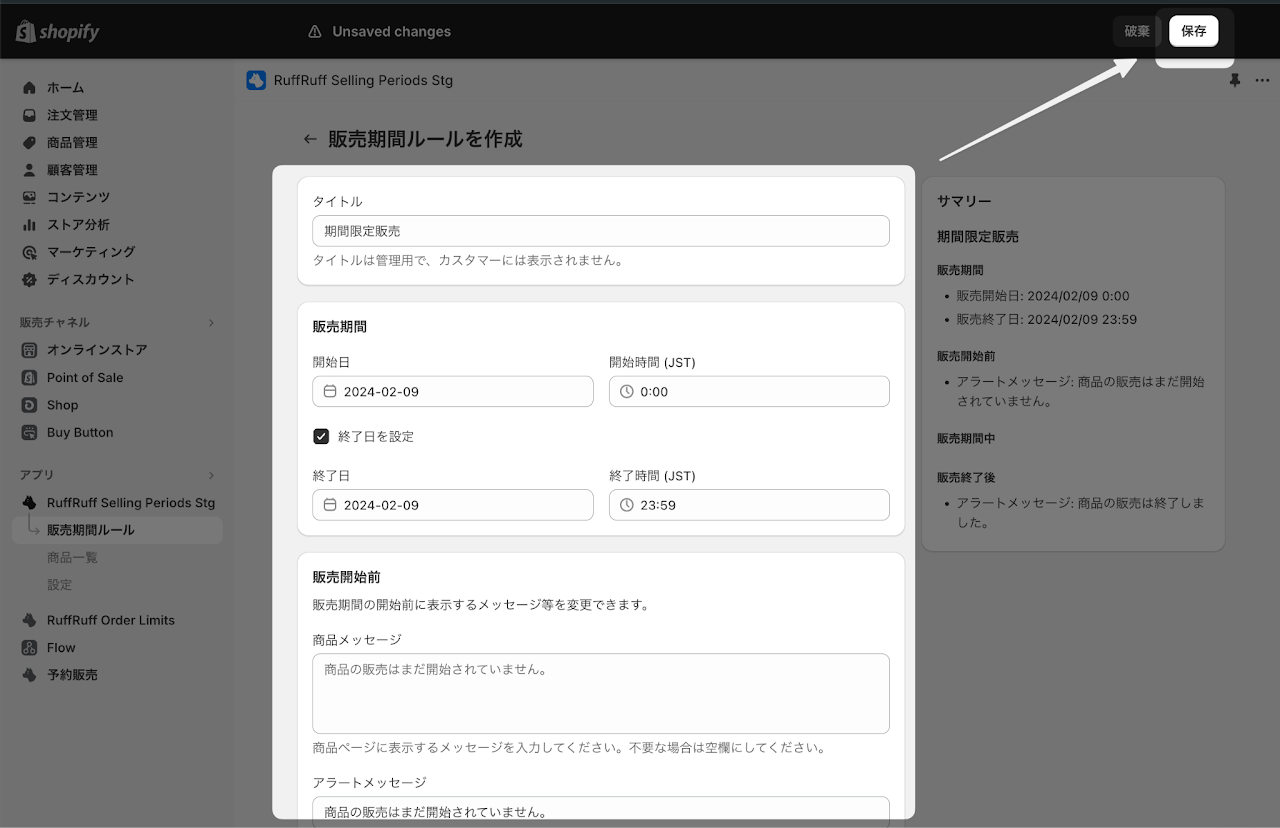
Task: Click the calendar icon in 終了日 field
Action: pyautogui.click(x=330, y=505)
